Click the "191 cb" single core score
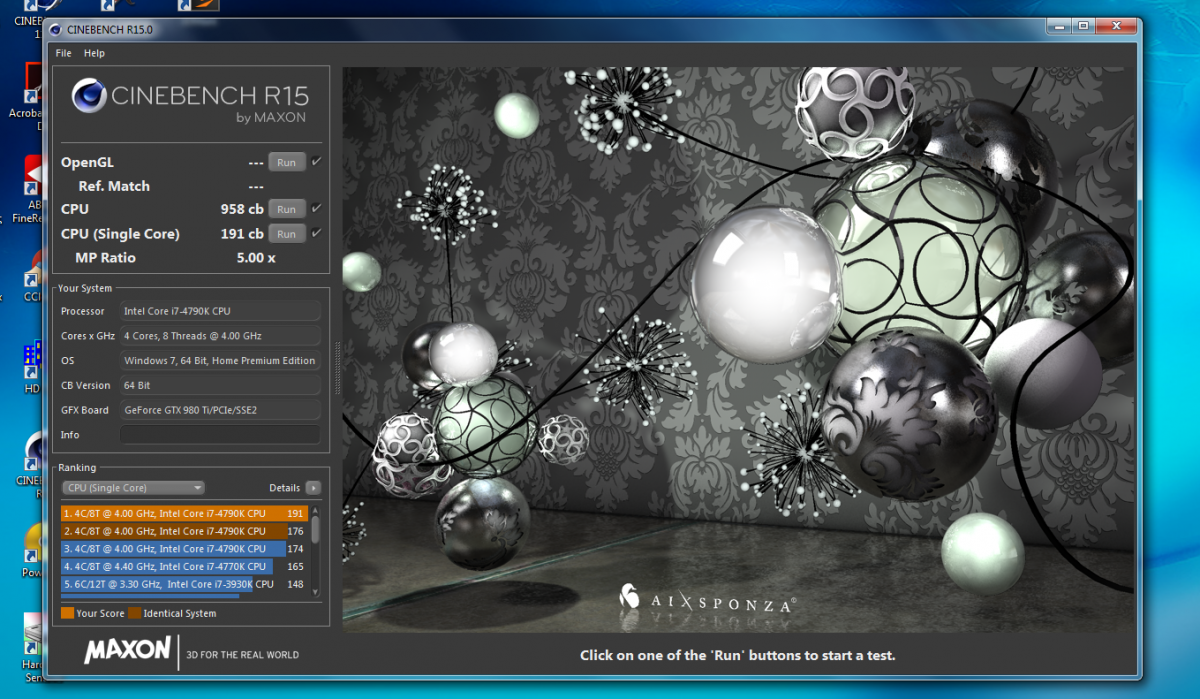 pyautogui.click(x=242, y=234)
